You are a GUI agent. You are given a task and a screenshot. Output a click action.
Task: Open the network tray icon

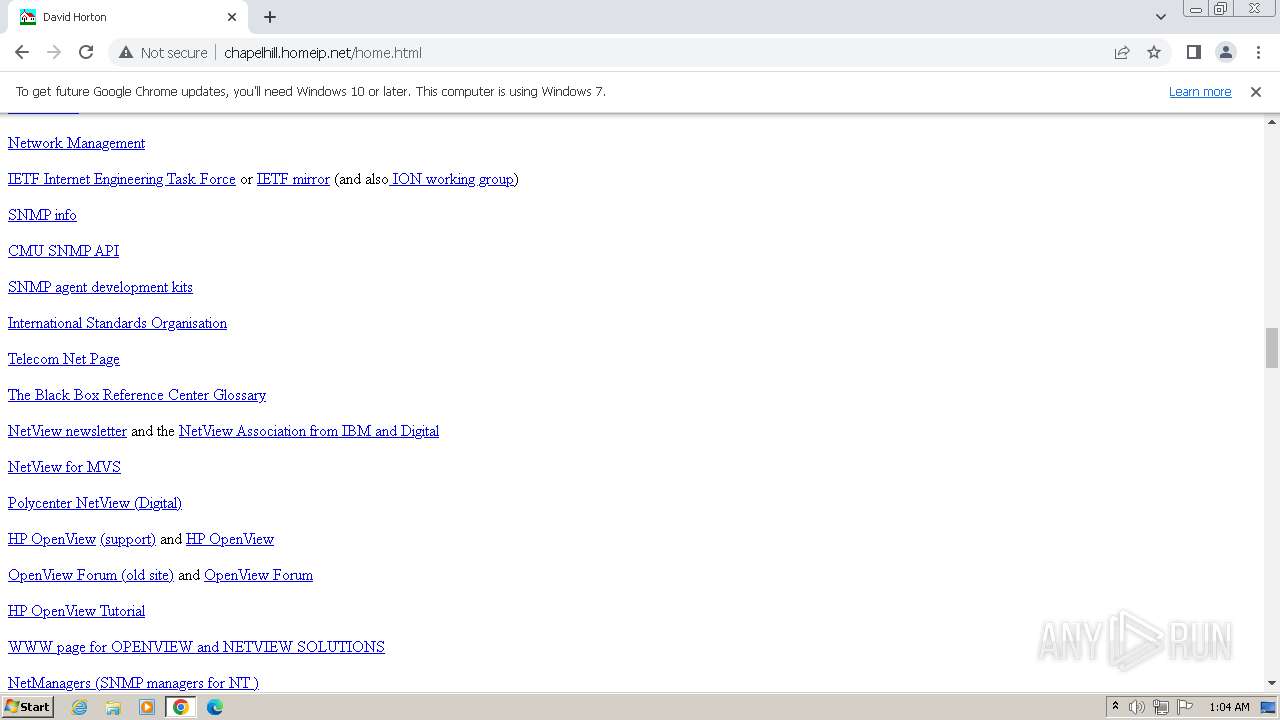(1161, 707)
